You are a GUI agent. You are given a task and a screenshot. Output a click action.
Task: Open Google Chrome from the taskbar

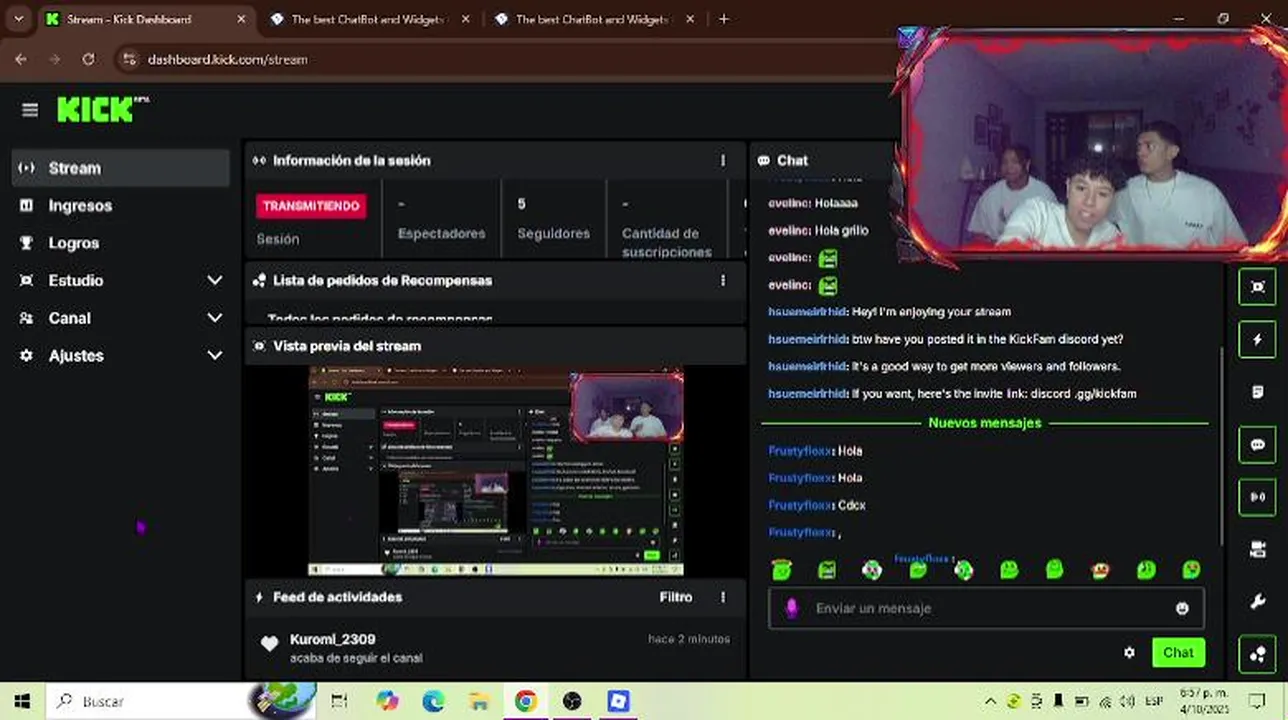526,701
